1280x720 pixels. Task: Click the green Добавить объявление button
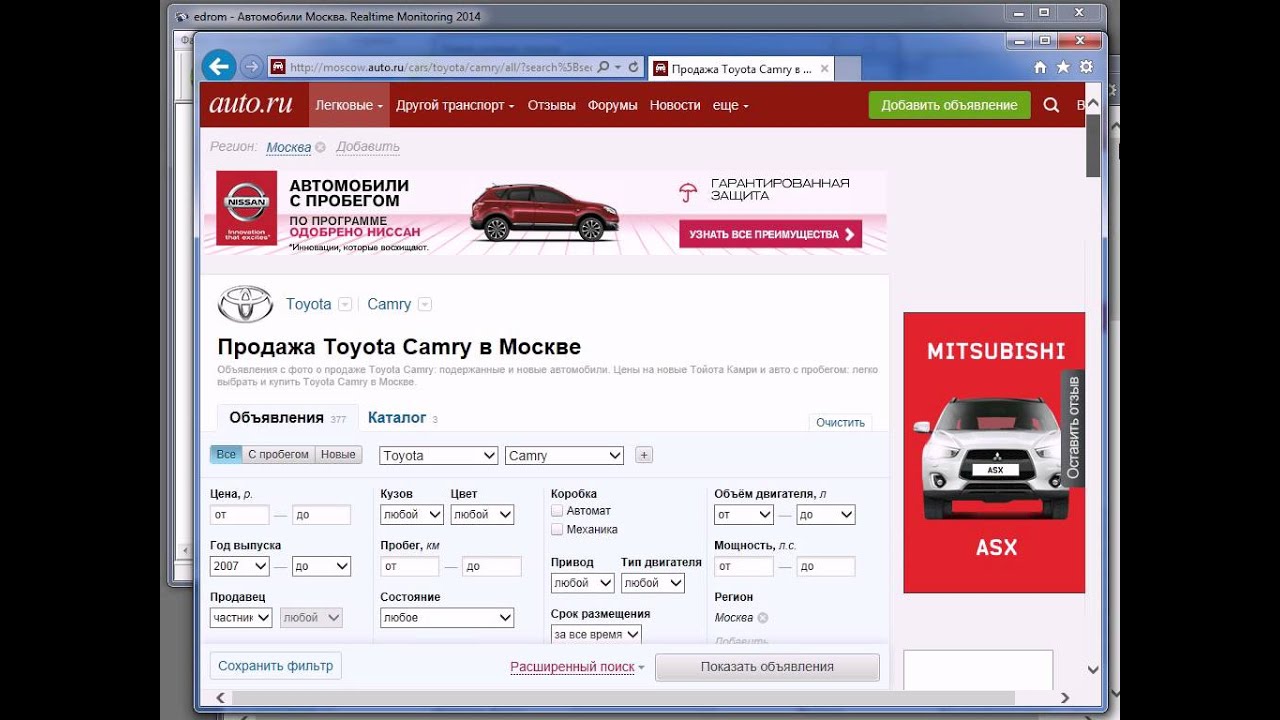tap(949, 105)
